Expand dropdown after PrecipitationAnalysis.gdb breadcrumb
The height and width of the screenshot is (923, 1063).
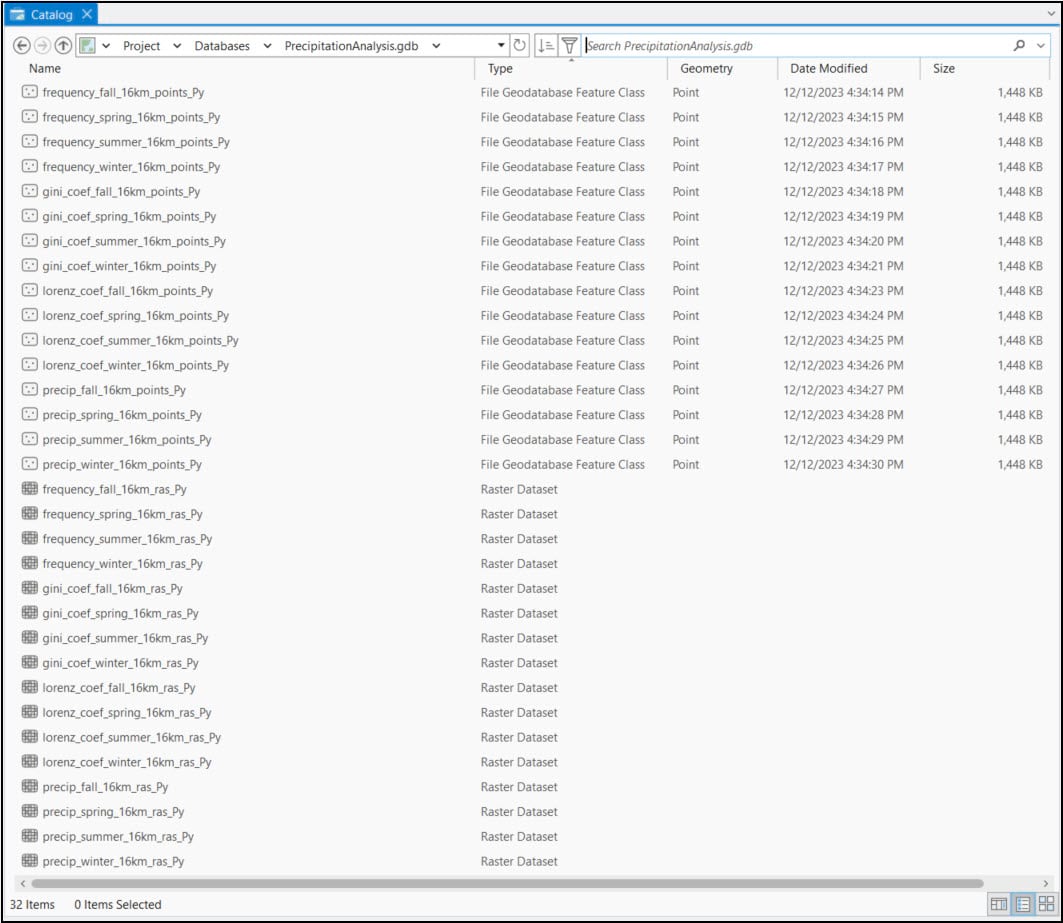(436, 46)
